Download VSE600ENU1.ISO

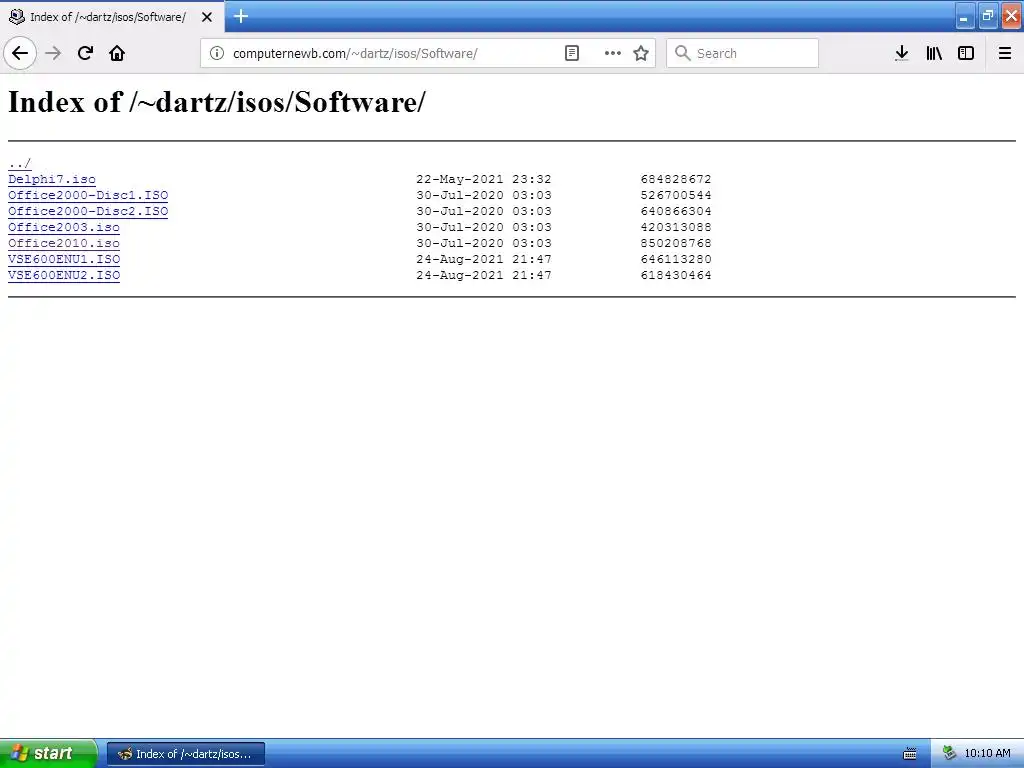click(64, 259)
